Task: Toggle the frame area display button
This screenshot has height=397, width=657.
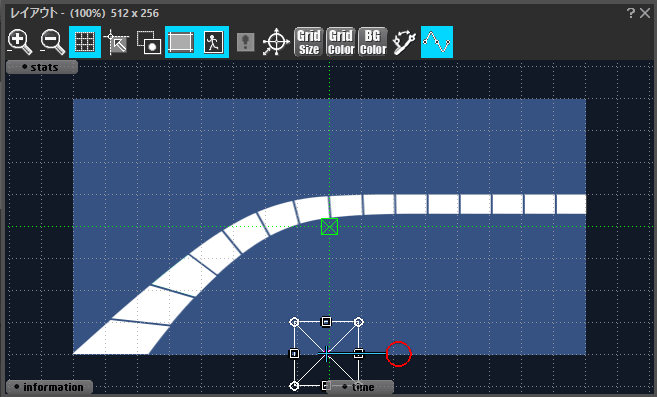Action: coord(181,42)
